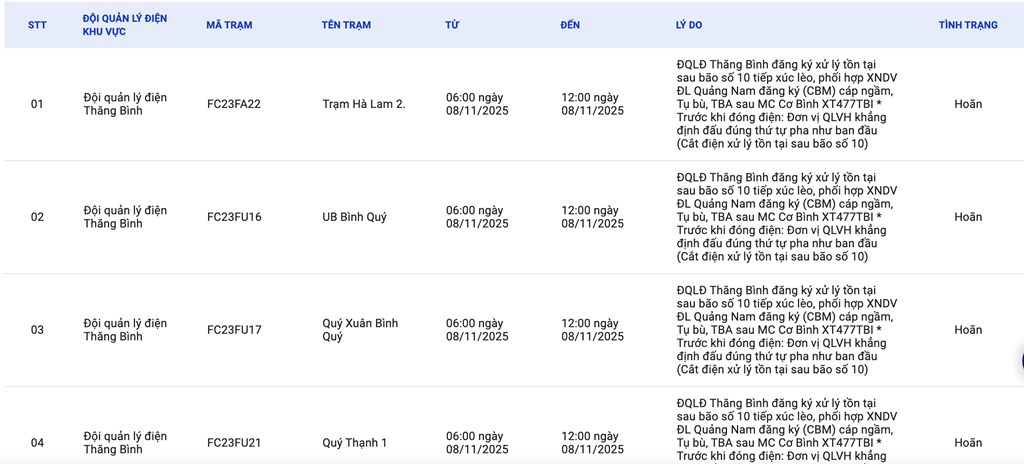Select the Hoãn status for UB Bình Quý
This screenshot has height=464, width=1024.
tap(967, 217)
